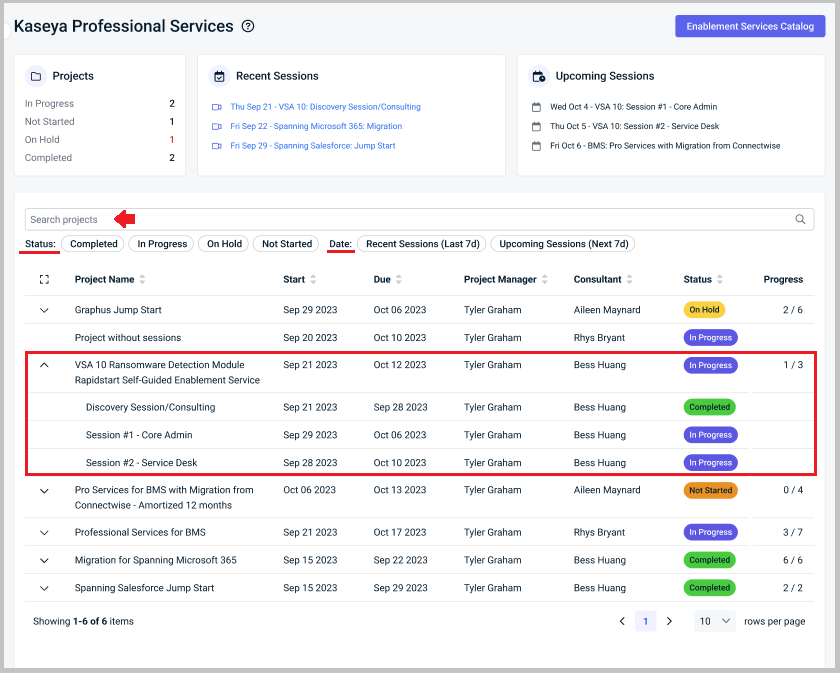
Task: Sort by Status column arrows
Action: tap(721, 280)
